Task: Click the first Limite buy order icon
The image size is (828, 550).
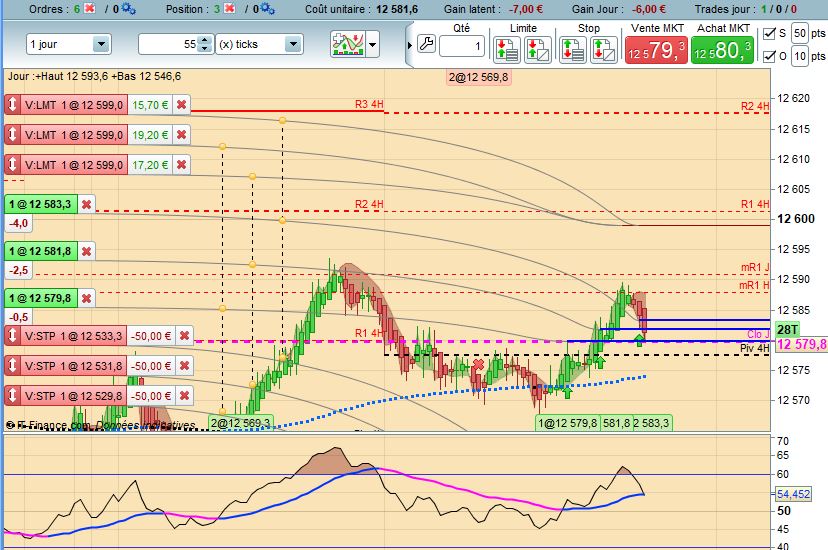Action: pos(507,50)
